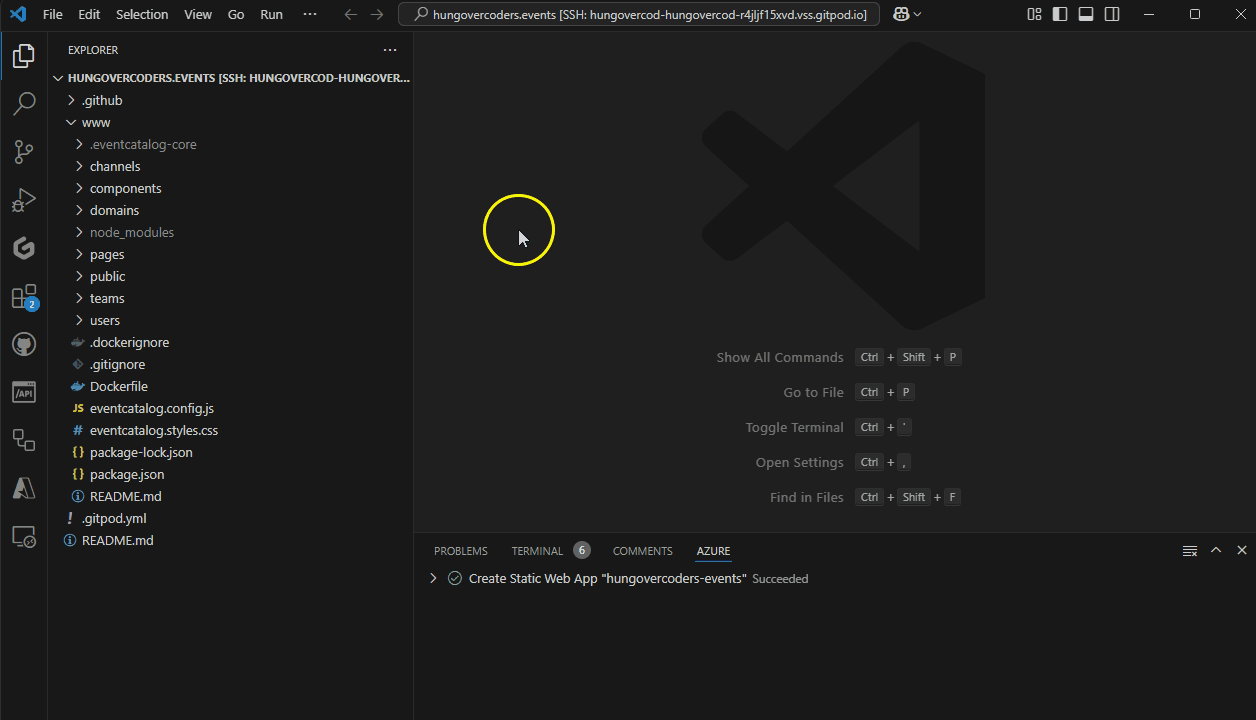Open the connected-squares view below the API icon
The width and height of the screenshot is (1256, 720).
click(24, 441)
